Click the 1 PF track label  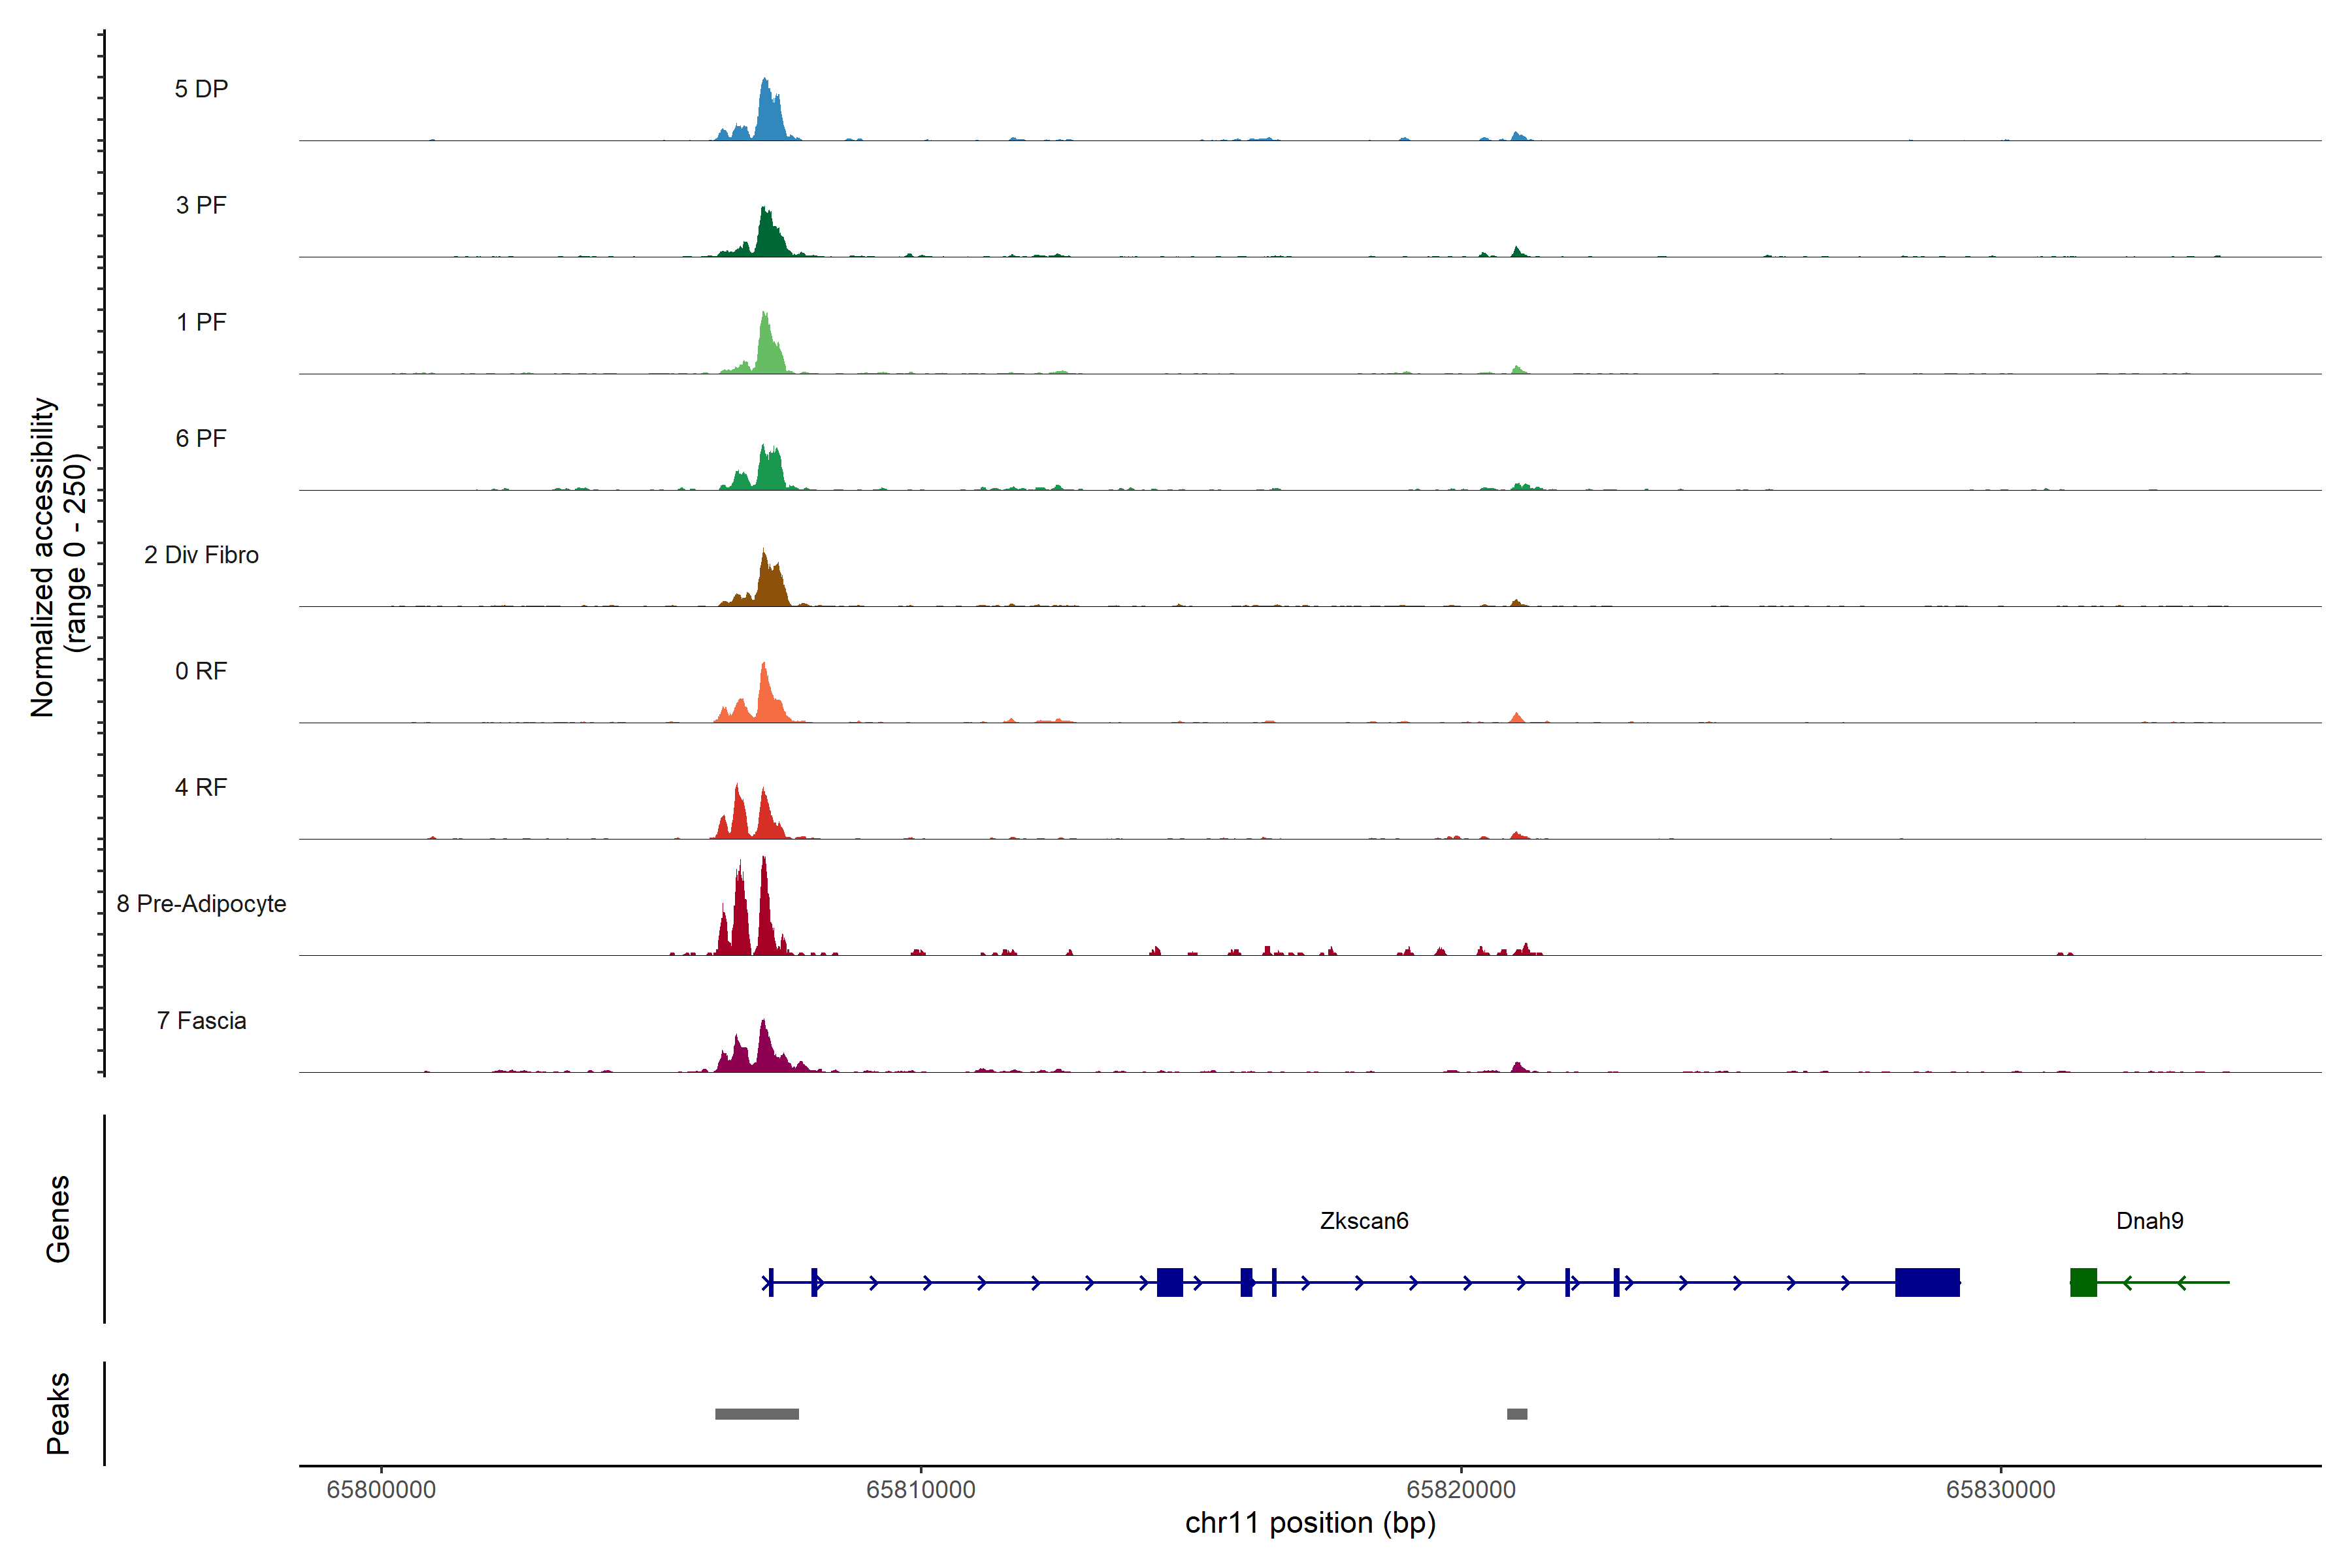click(x=201, y=322)
